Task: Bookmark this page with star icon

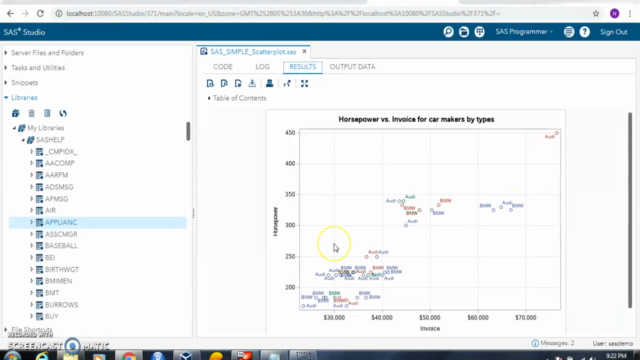Action: point(596,13)
